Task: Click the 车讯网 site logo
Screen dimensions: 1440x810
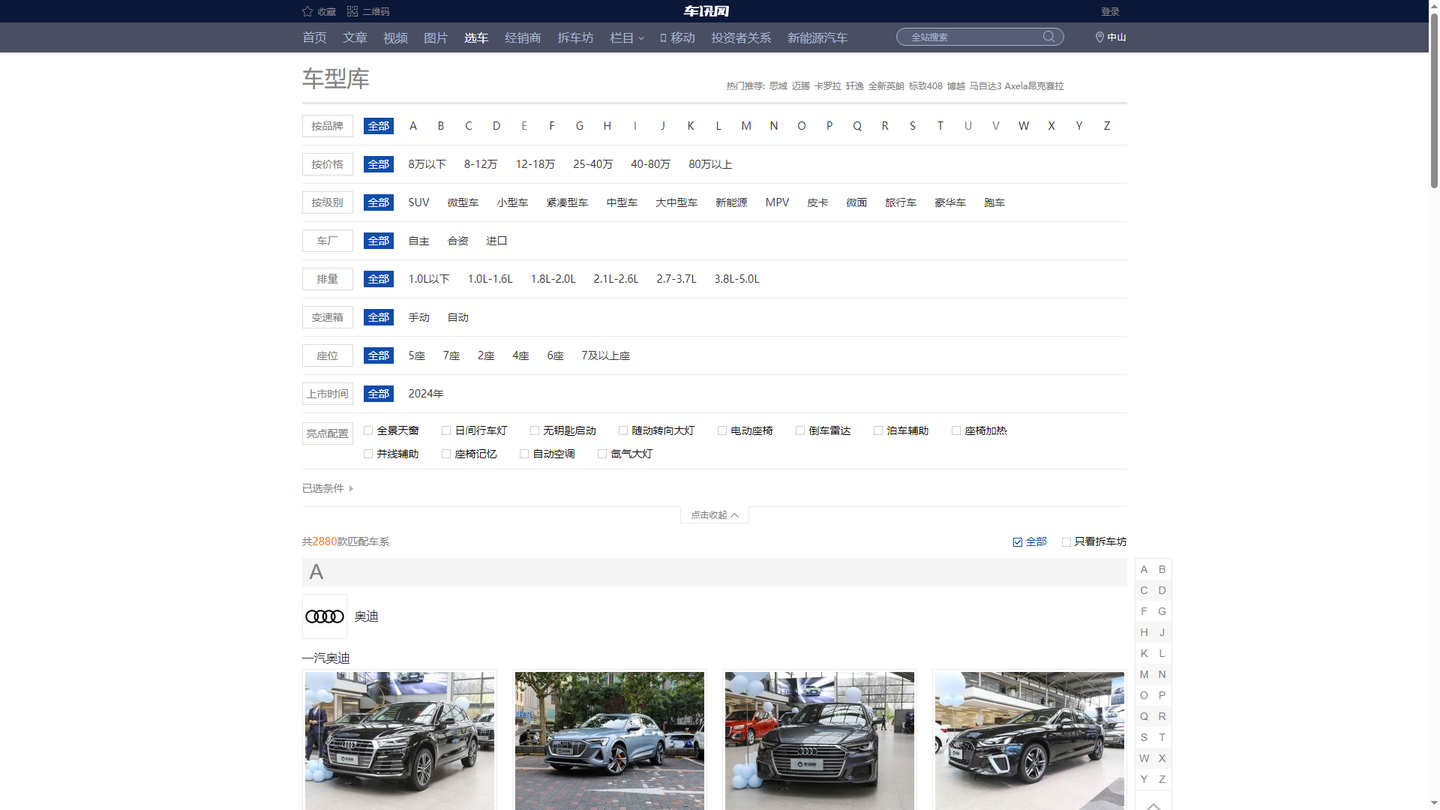Action: click(706, 12)
